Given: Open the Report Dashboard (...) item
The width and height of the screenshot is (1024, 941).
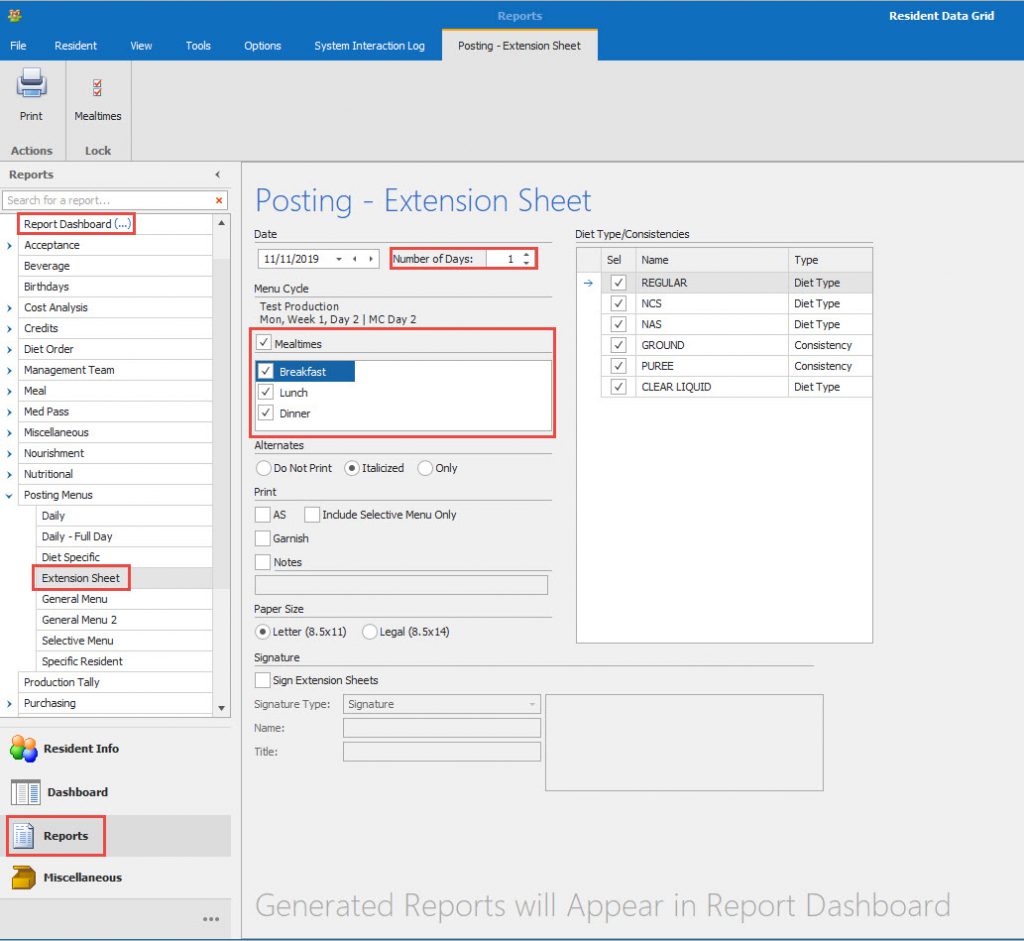Looking at the screenshot, I should 77,224.
